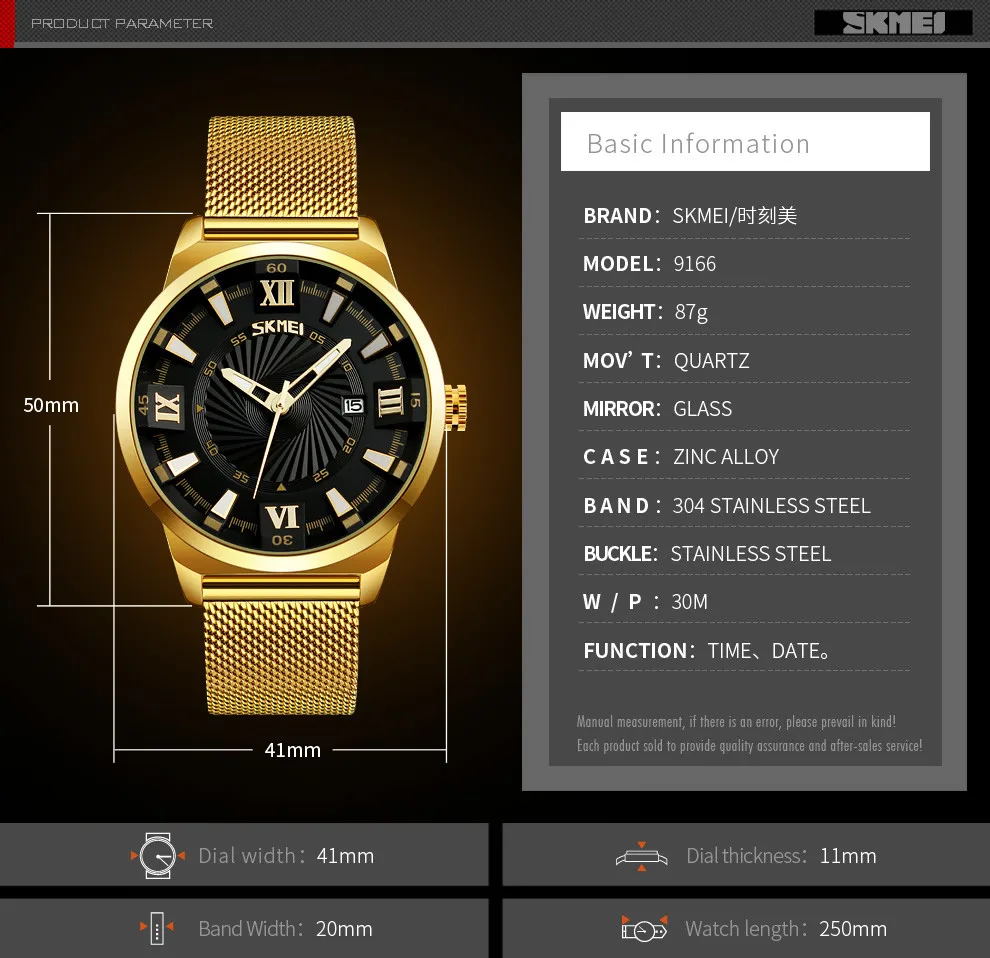Screen dimensions: 990x958
Task: Click the FUNCTION: TIME, DATE row
Action: (x=744, y=650)
